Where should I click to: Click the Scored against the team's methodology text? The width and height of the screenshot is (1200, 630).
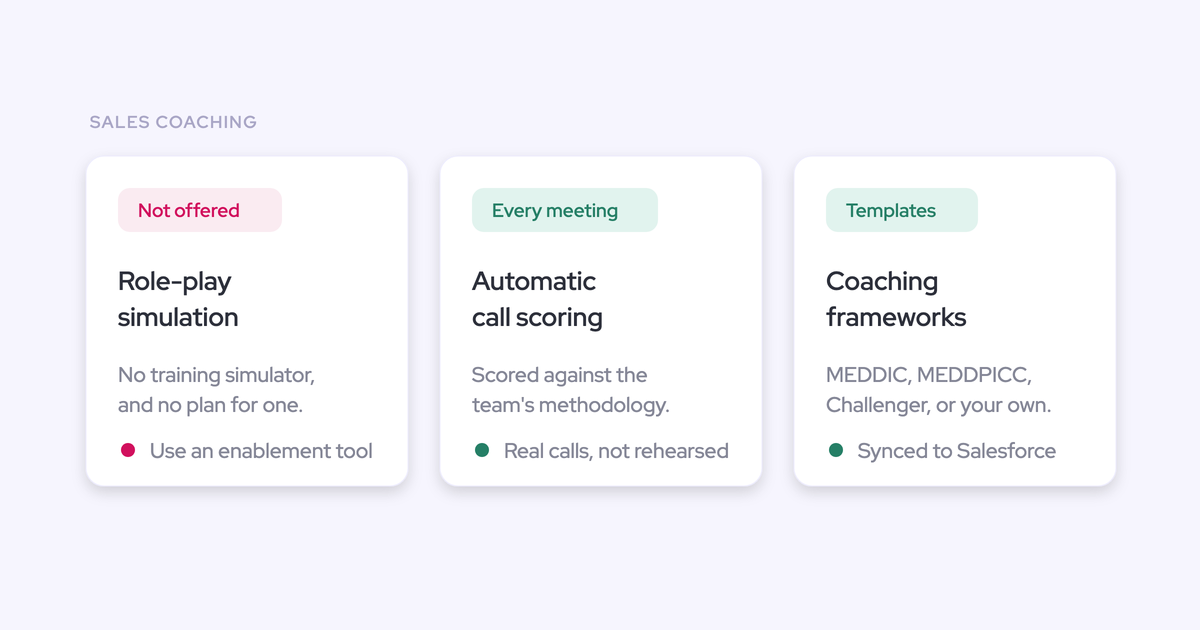coord(571,390)
